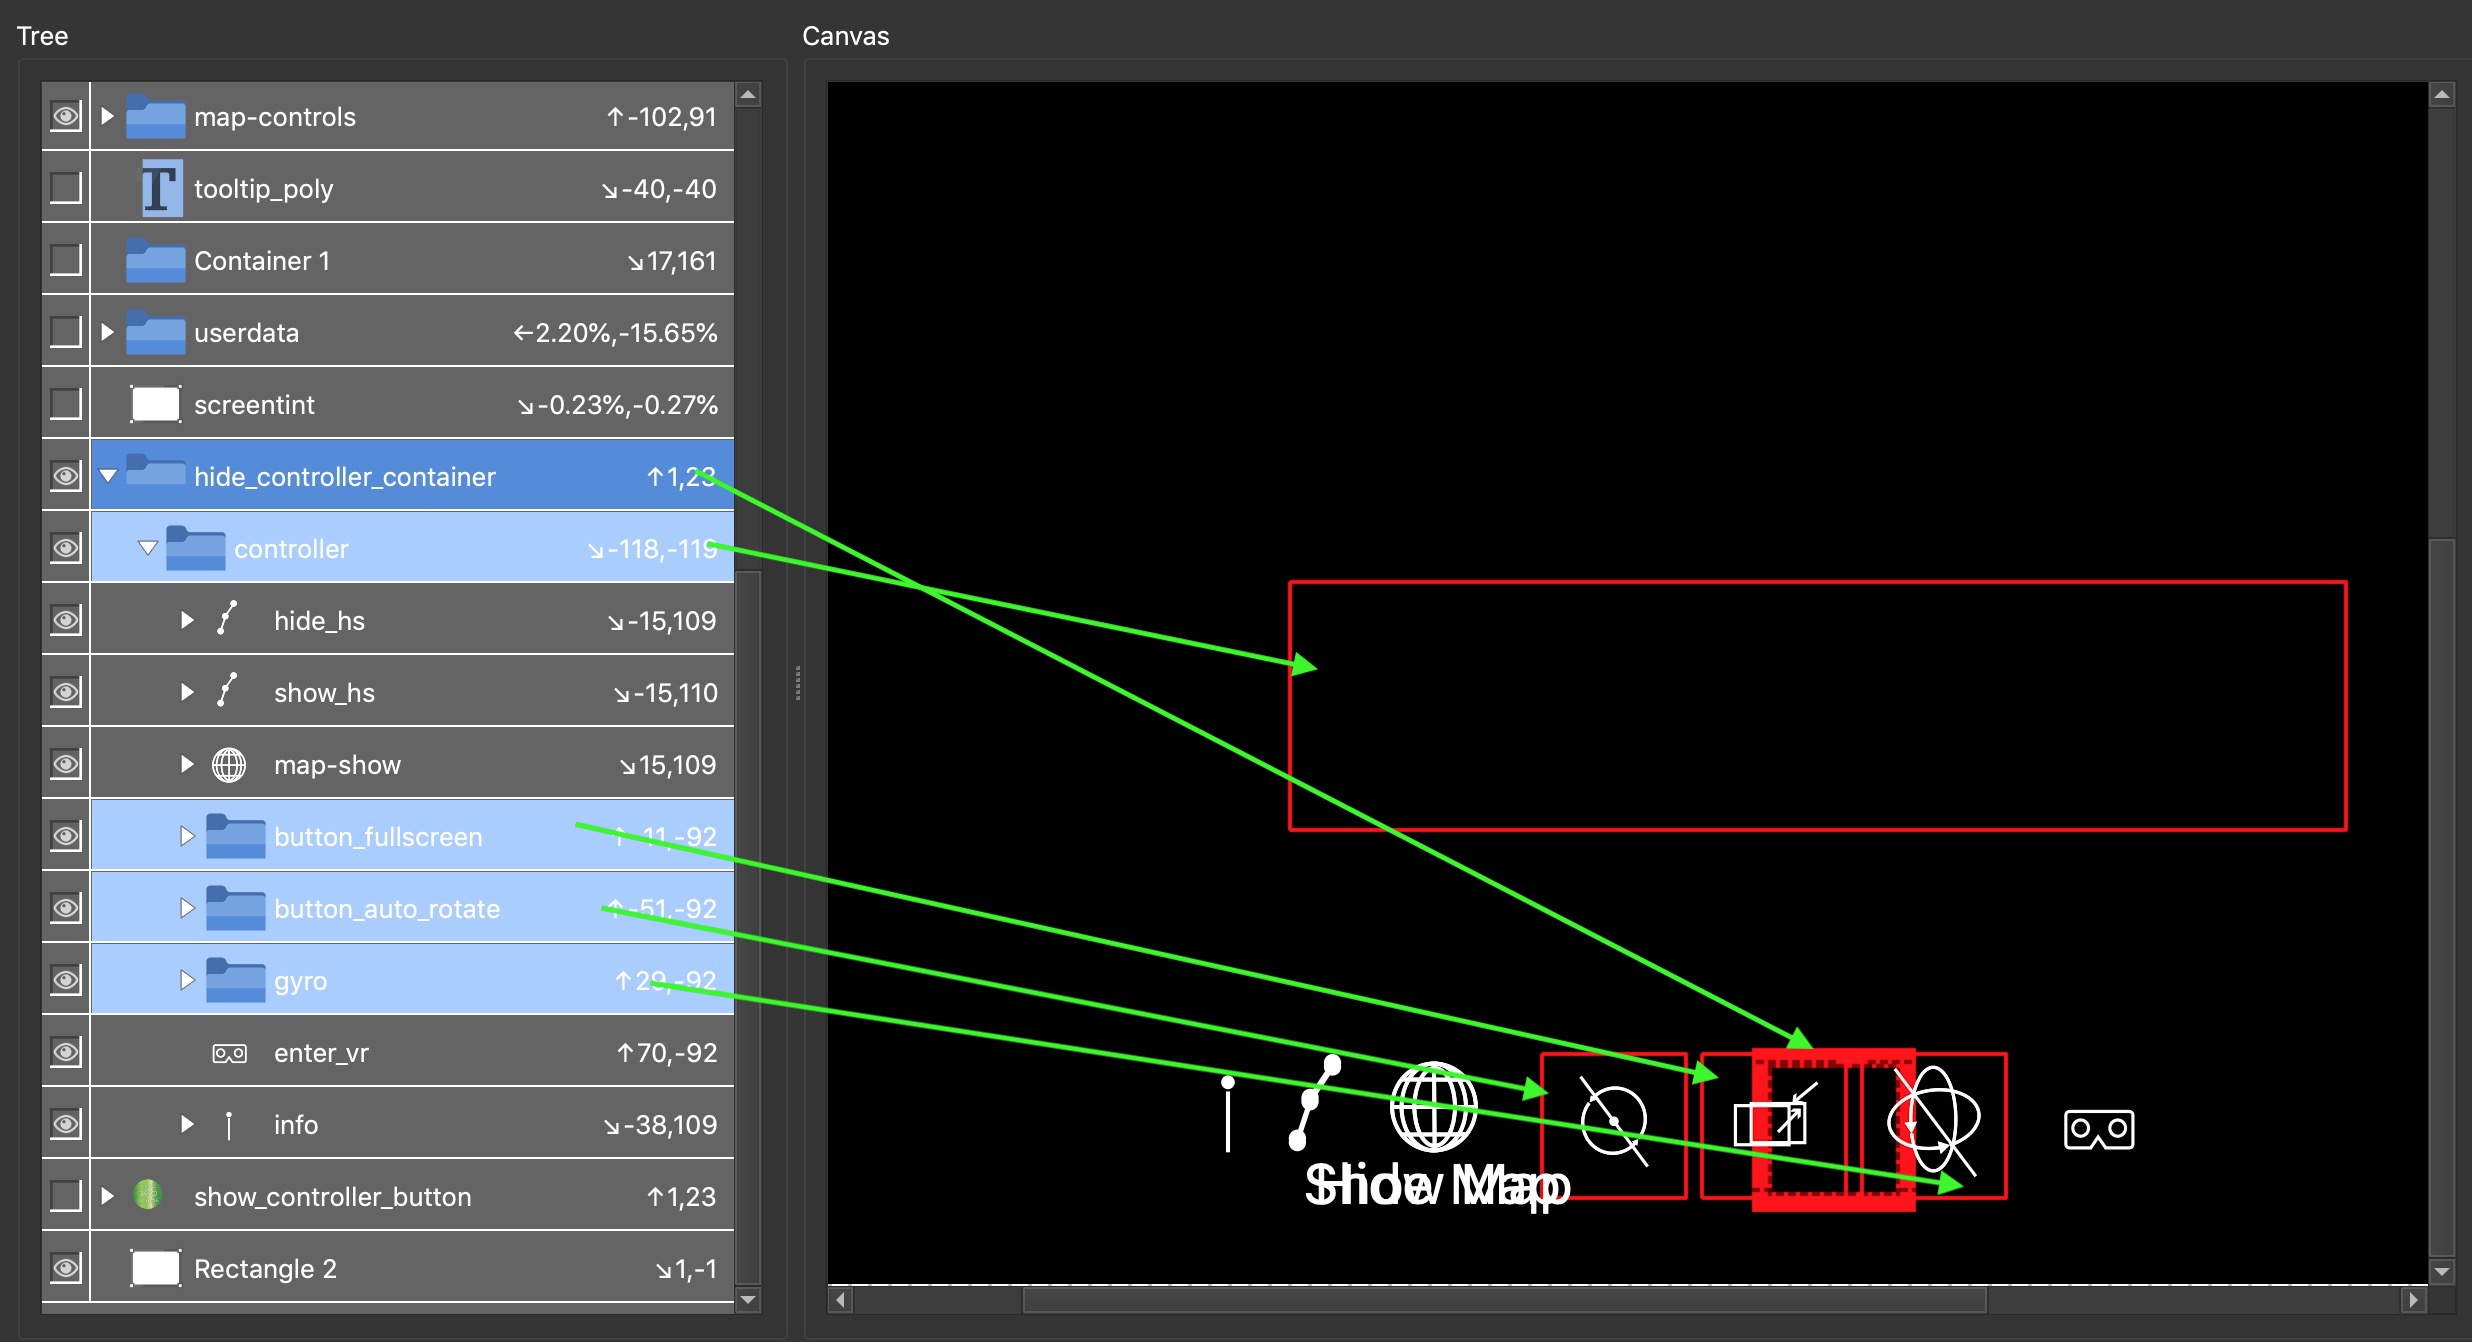
Task: Click the canvas horizontal scrollbar thumb
Action: [x=1505, y=1300]
